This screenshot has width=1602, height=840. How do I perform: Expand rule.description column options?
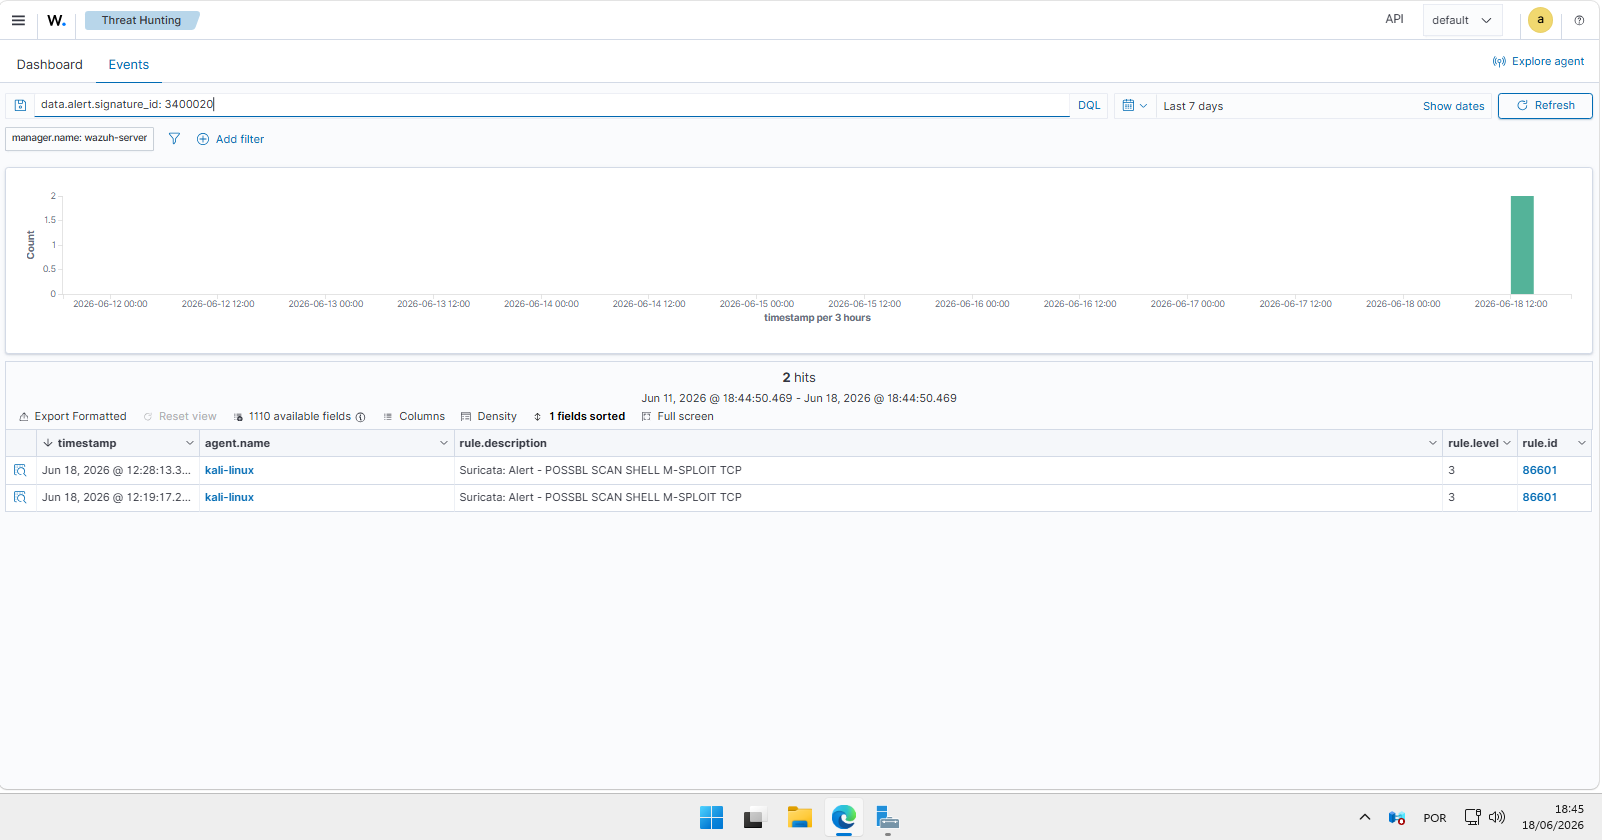tap(1433, 443)
